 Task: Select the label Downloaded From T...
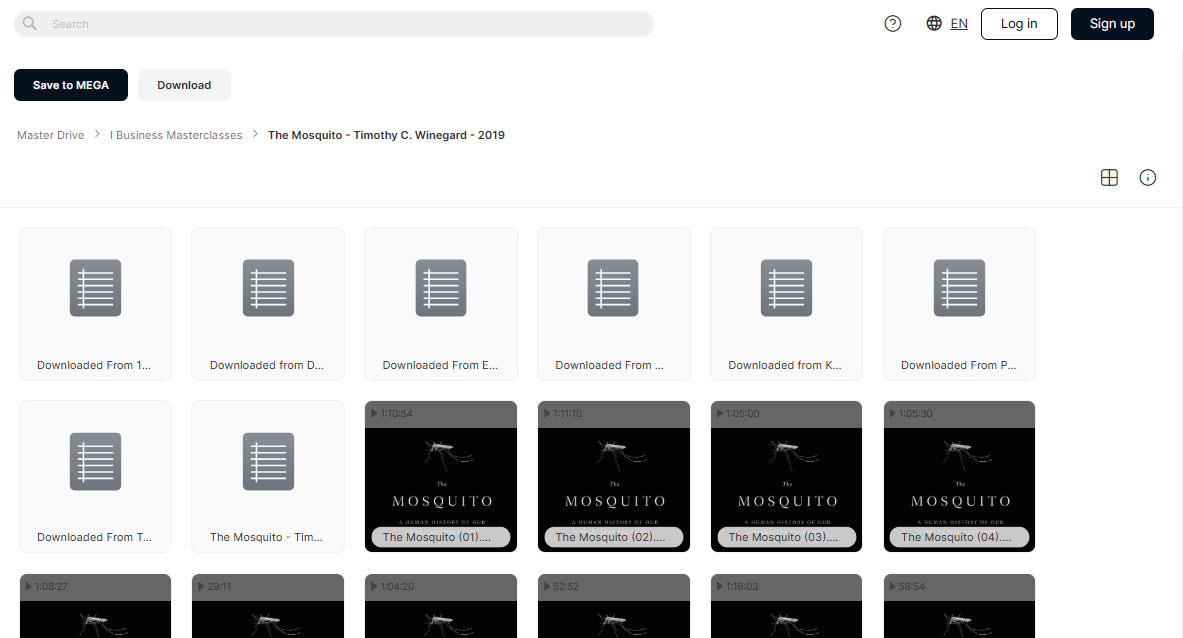(94, 537)
